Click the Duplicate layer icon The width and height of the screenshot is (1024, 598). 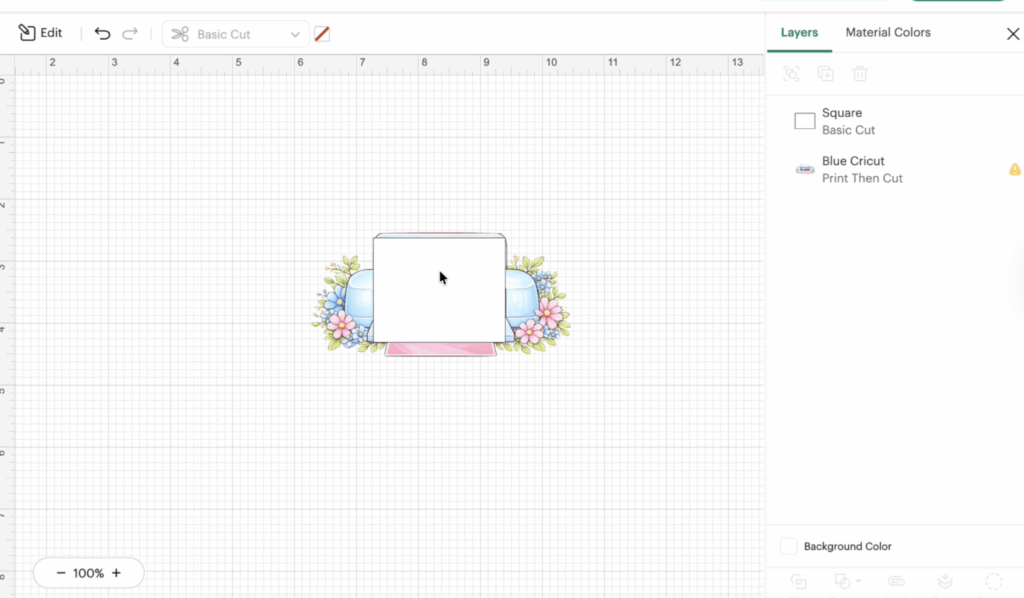pos(825,73)
